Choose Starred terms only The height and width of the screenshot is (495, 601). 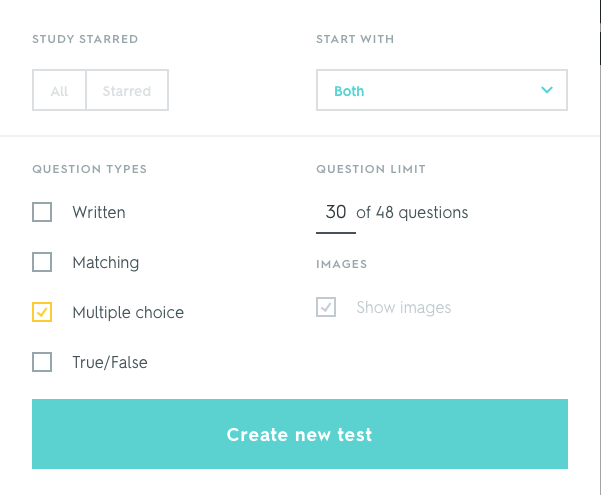[x=127, y=91]
